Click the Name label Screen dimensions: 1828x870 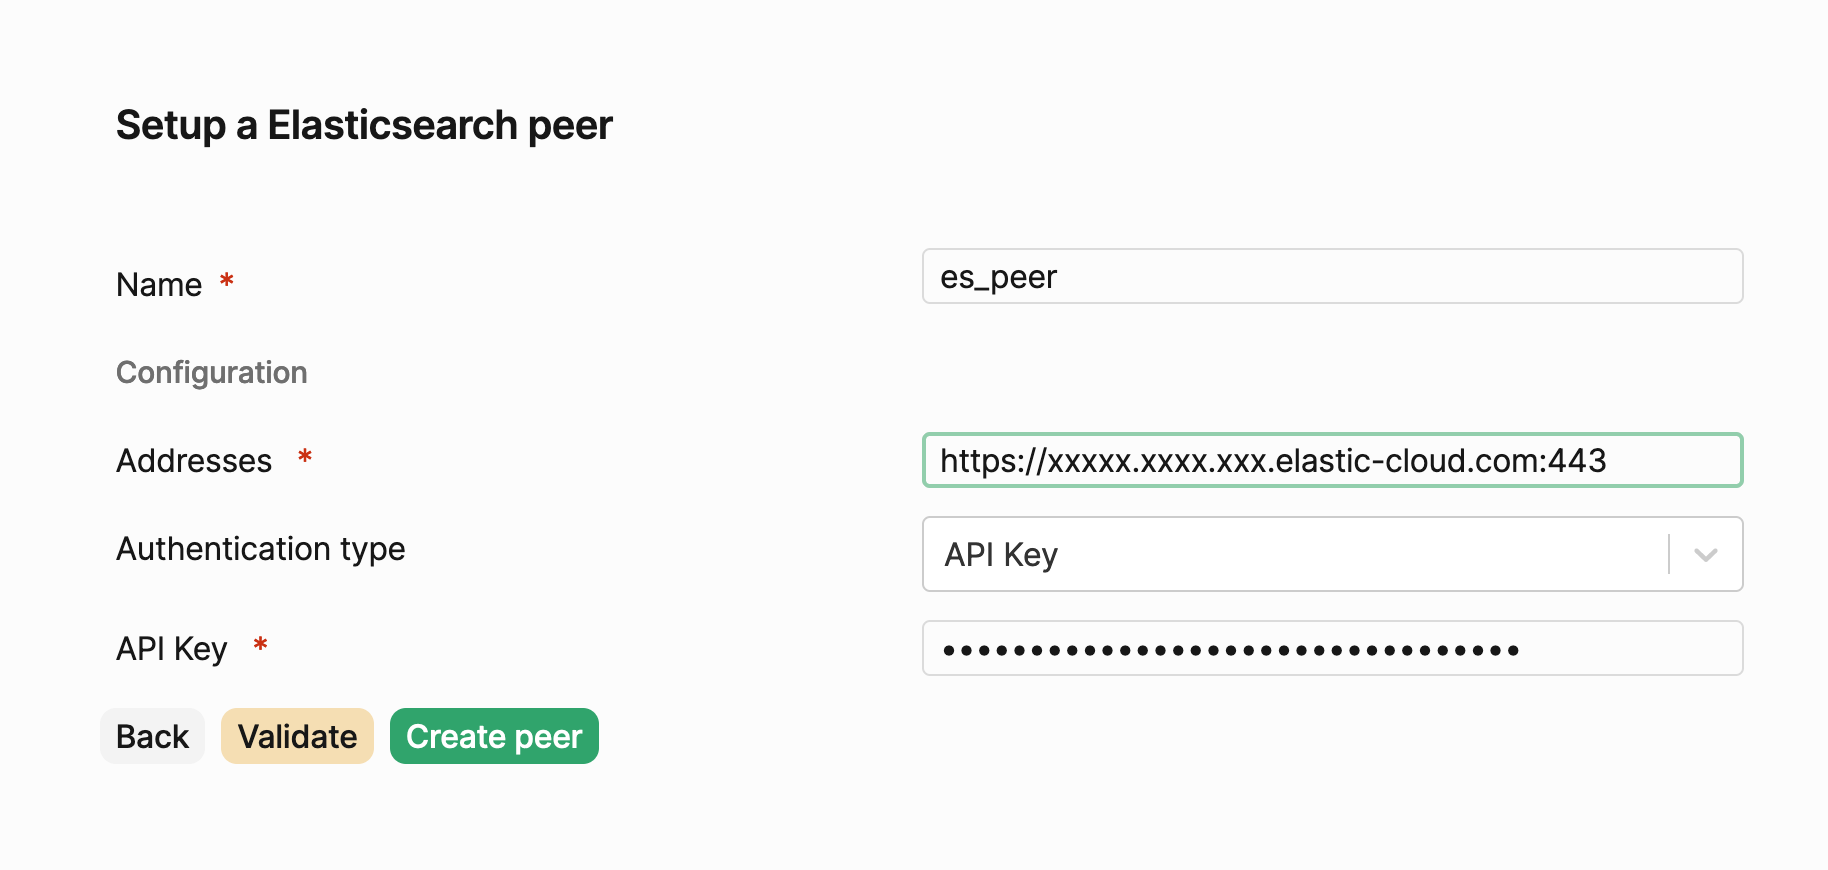click(x=158, y=284)
